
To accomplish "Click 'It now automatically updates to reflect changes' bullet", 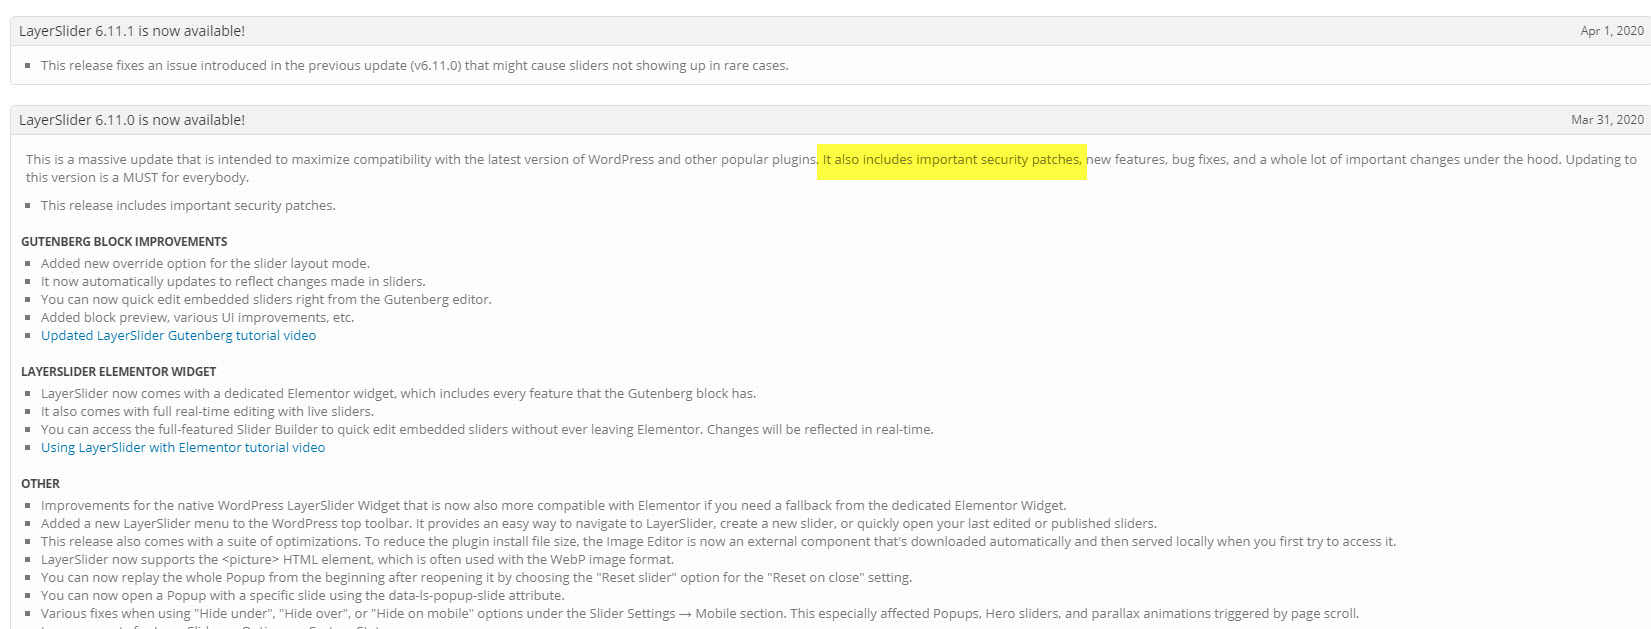I will pos(233,282).
